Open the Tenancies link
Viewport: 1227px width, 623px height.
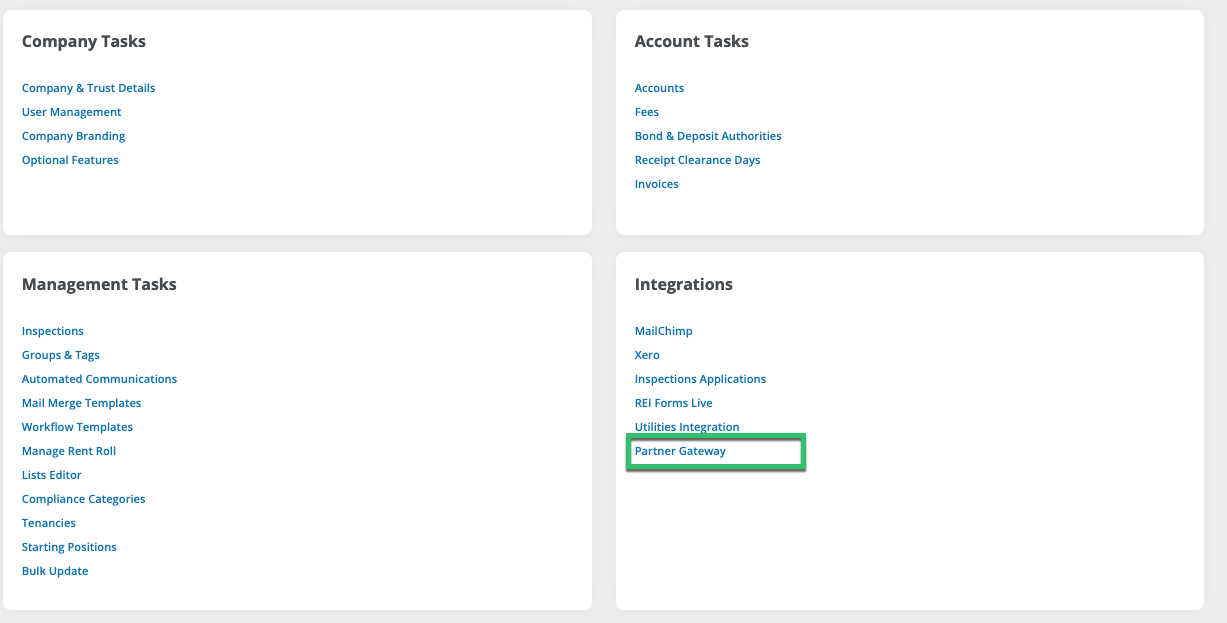click(x=49, y=523)
